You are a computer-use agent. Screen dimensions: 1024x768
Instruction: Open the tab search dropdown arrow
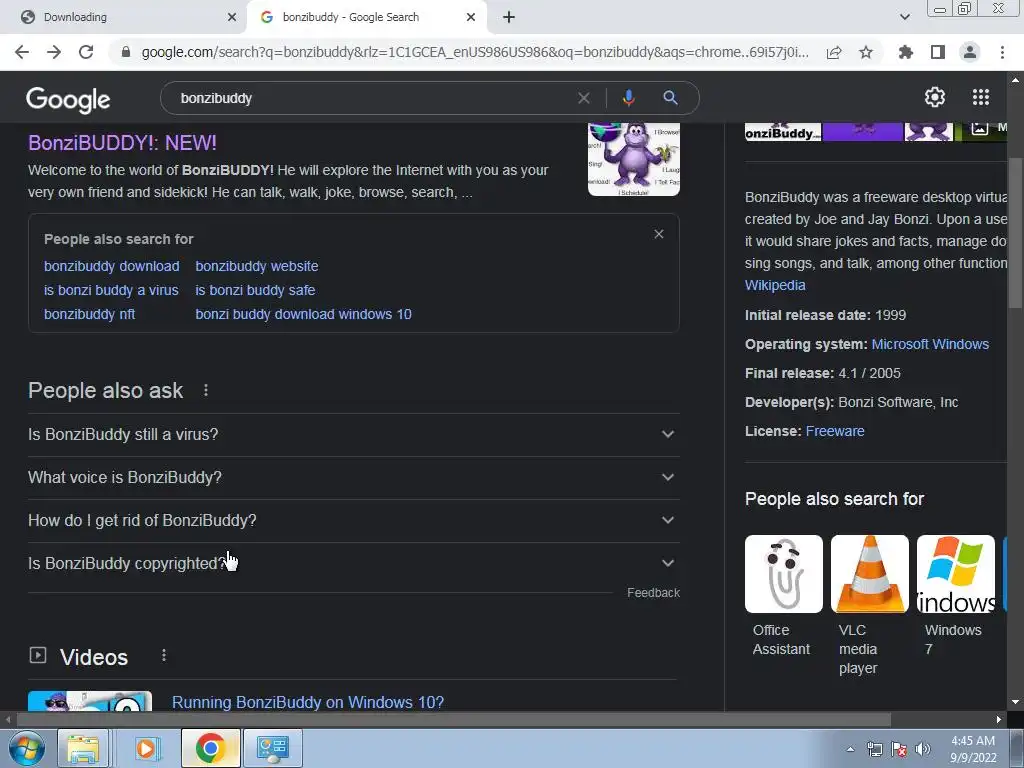point(904,17)
